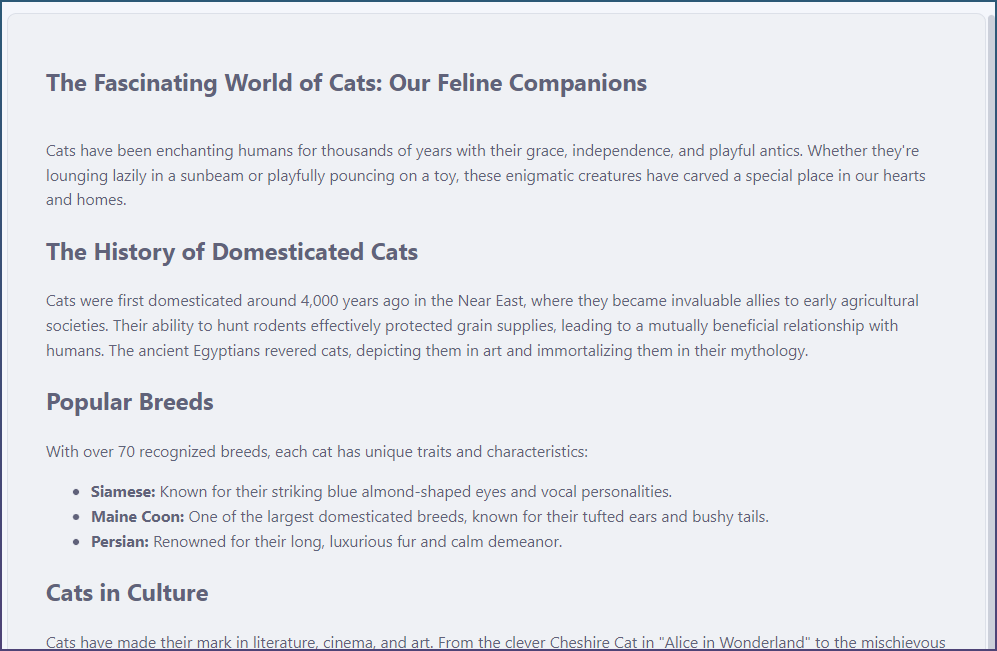This screenshot has width=997, height=651.
Task: Click the Popular Breeds heading
Action: 130,402
